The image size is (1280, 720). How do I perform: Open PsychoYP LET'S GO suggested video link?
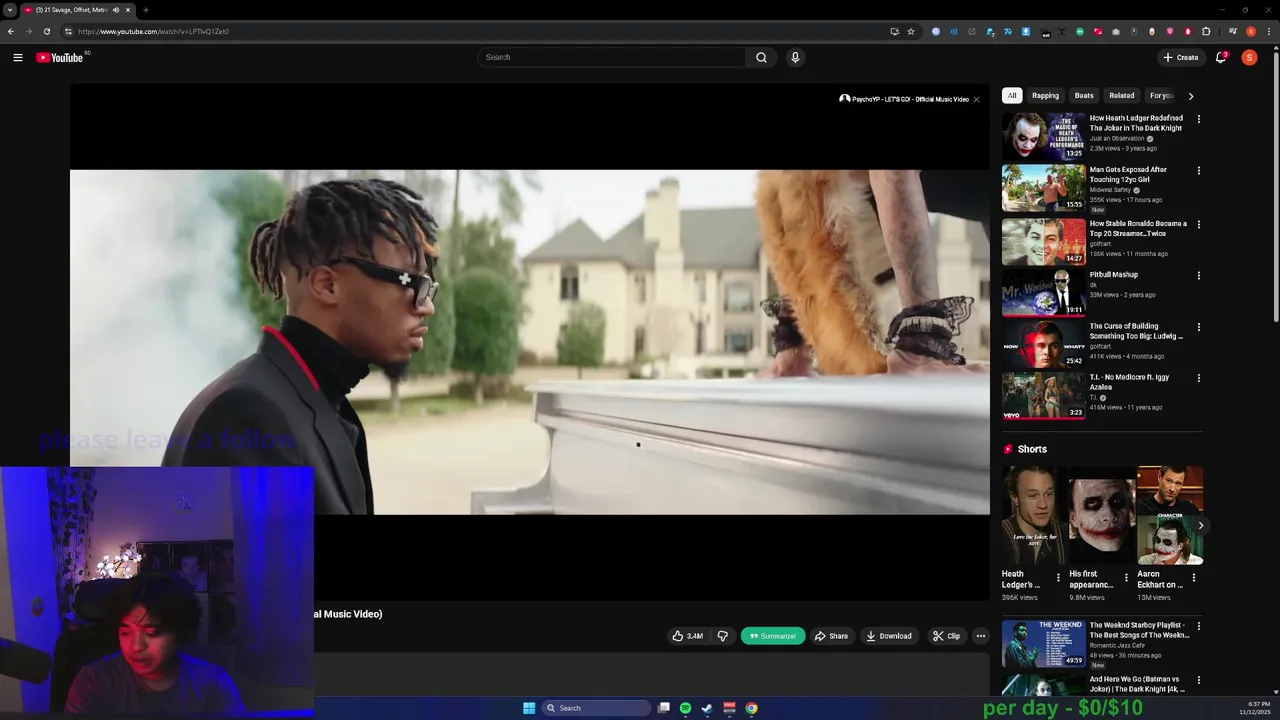click(x=904, y=99)
